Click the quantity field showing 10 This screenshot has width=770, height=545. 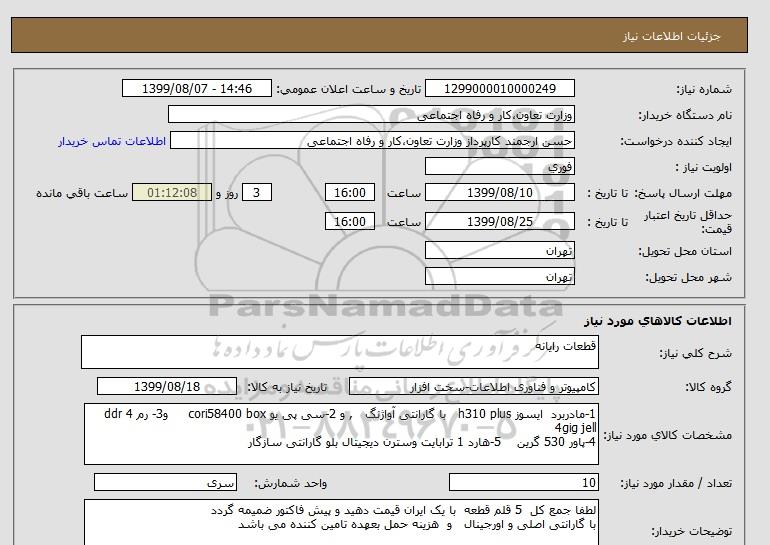[523, 483]
